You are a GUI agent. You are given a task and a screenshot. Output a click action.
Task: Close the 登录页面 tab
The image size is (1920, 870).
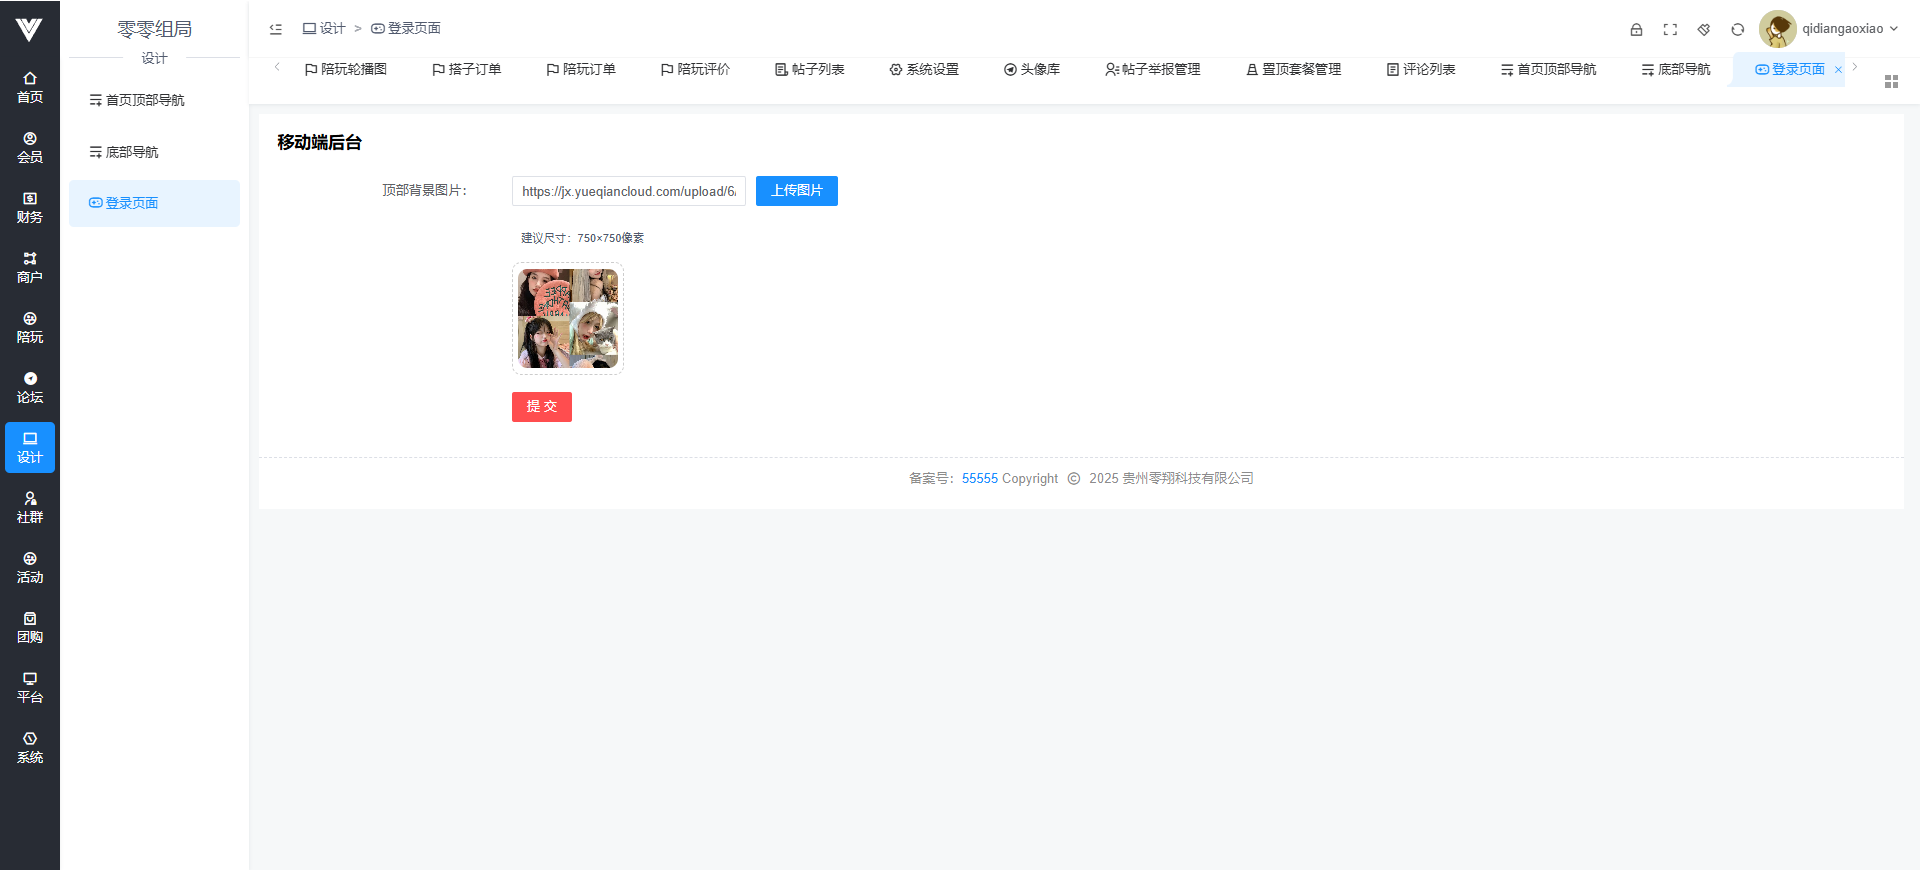pyautogui.click(x=1838, y=70)
